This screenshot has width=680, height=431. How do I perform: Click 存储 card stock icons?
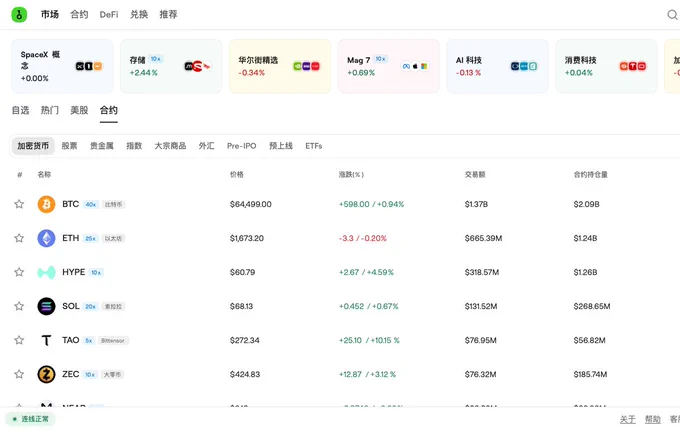[x=198, y=66]
